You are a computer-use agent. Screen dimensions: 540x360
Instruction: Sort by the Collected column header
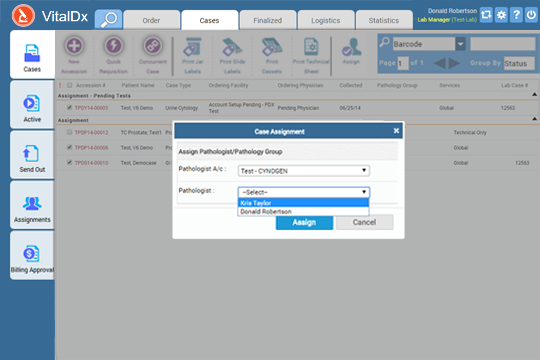pos(351,85)
